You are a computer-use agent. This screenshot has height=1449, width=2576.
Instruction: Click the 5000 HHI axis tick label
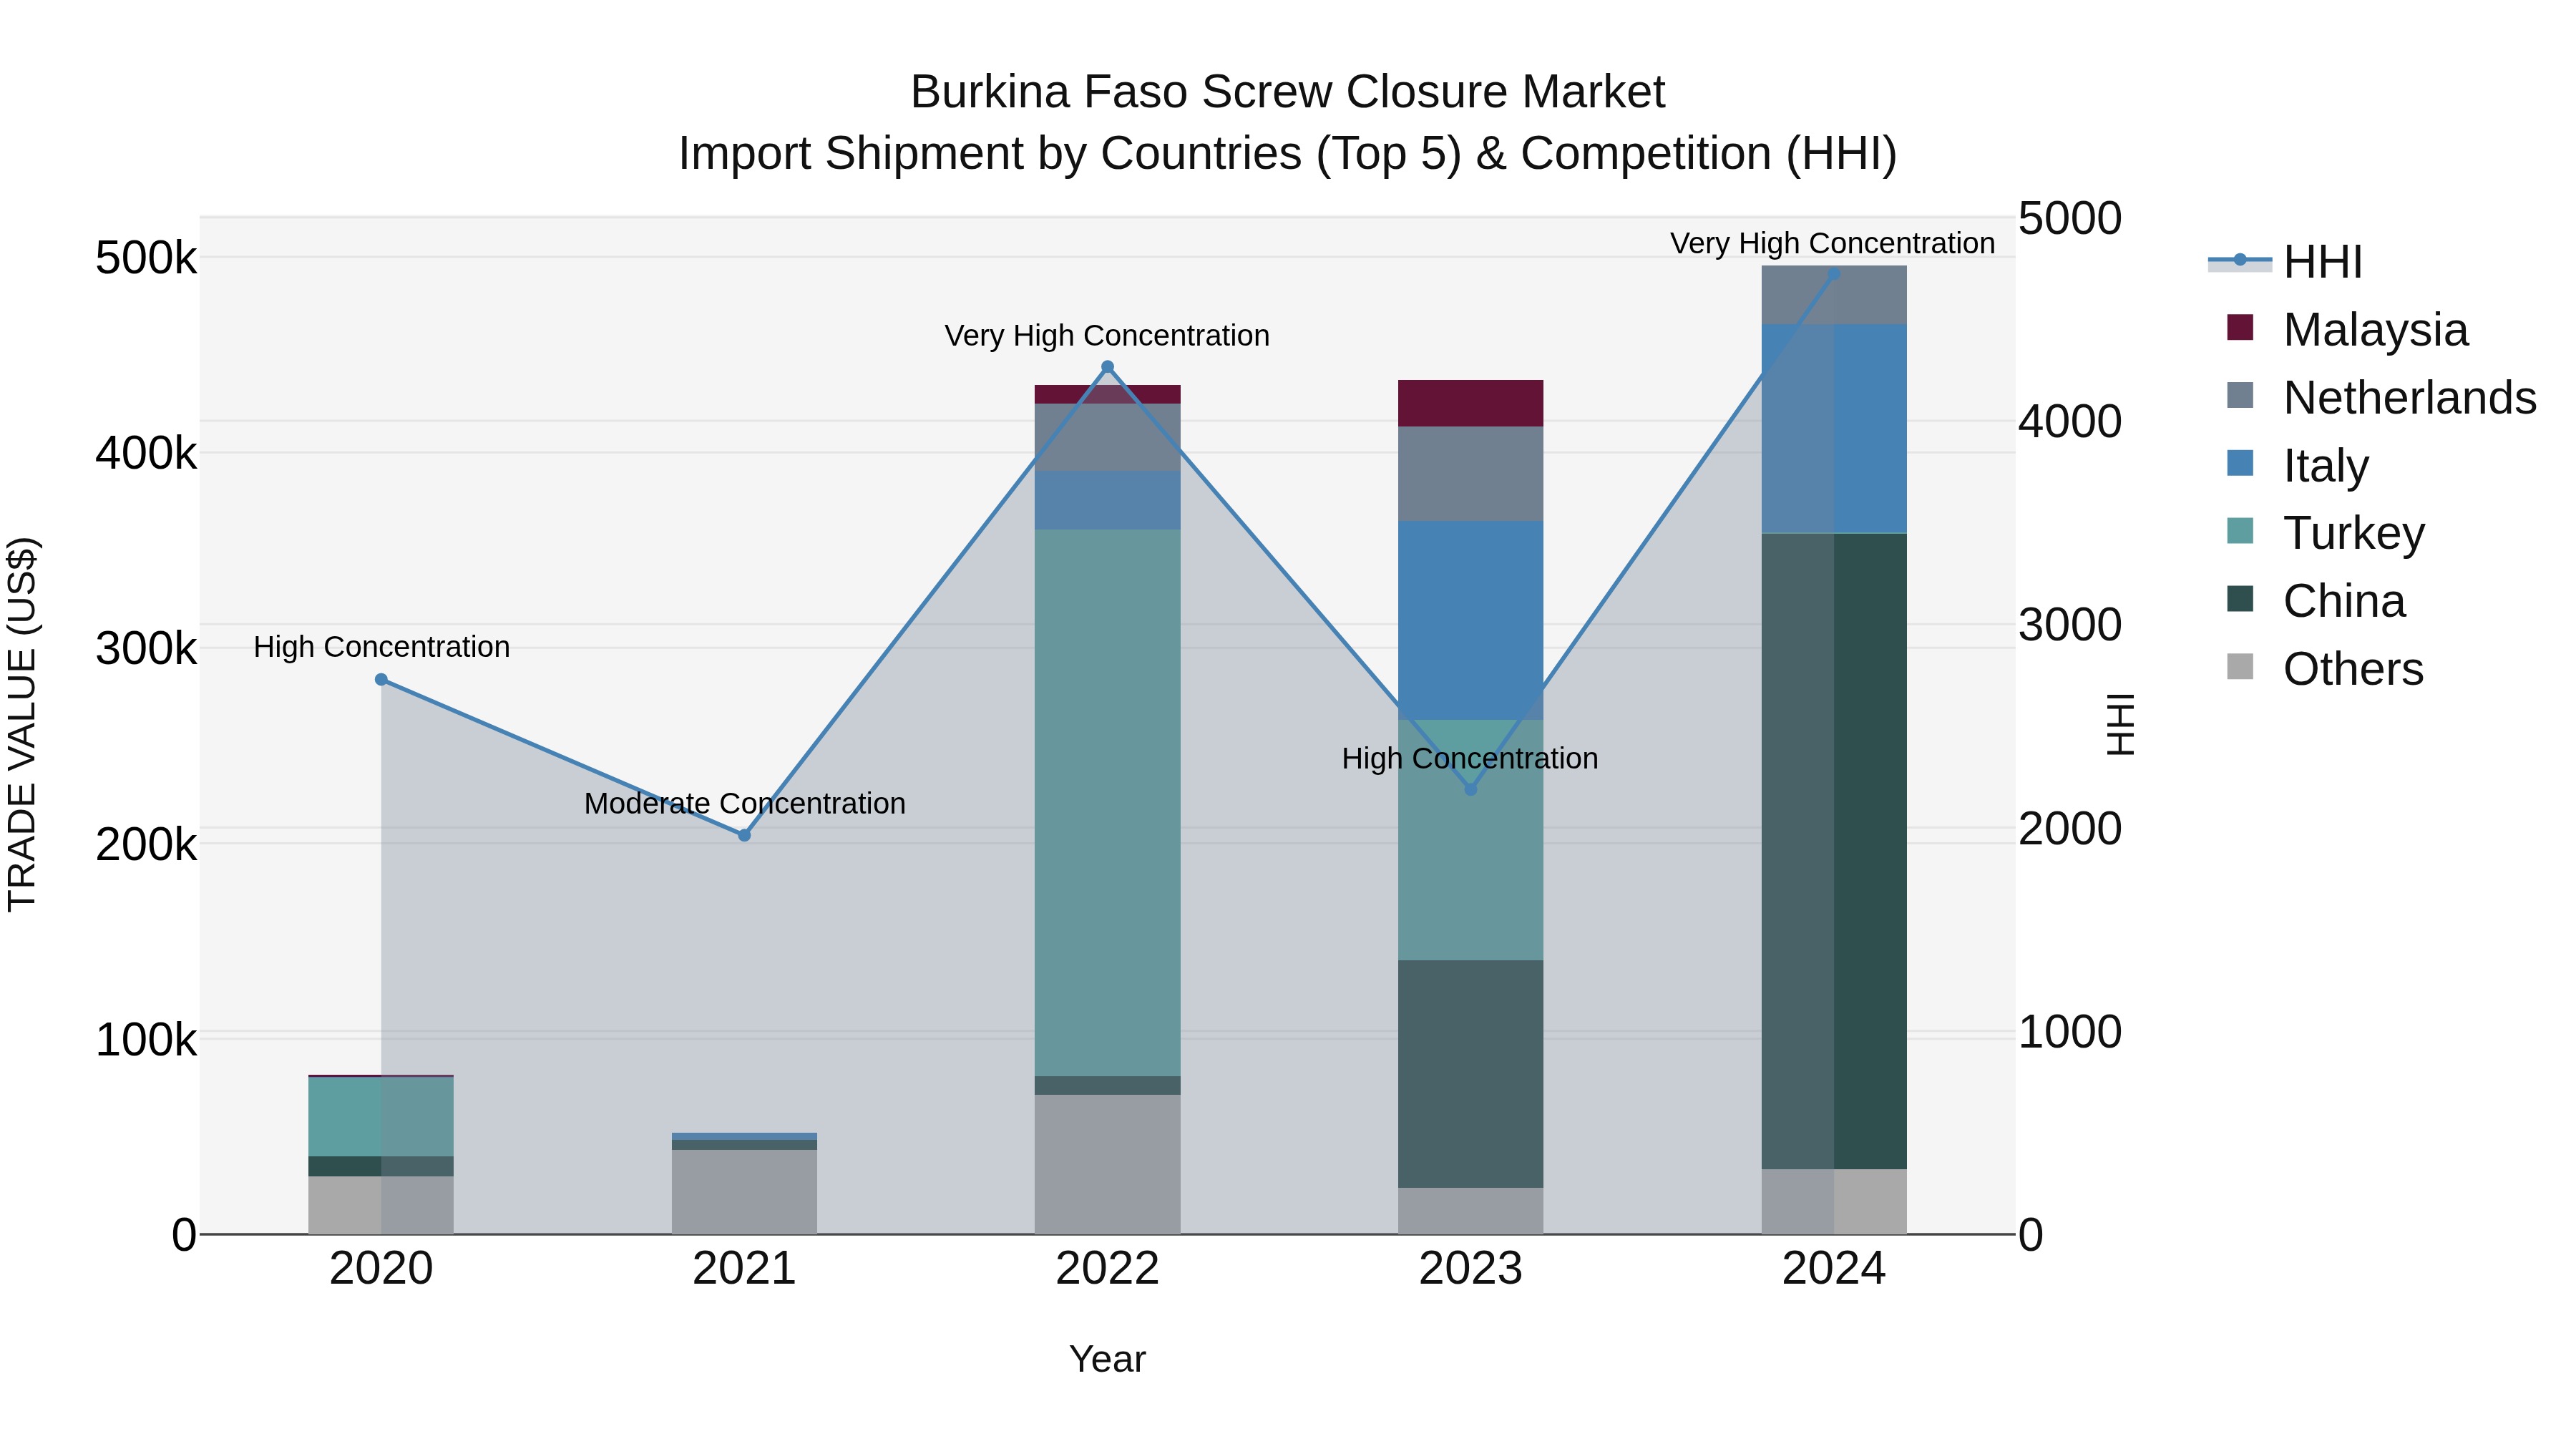2070,218
